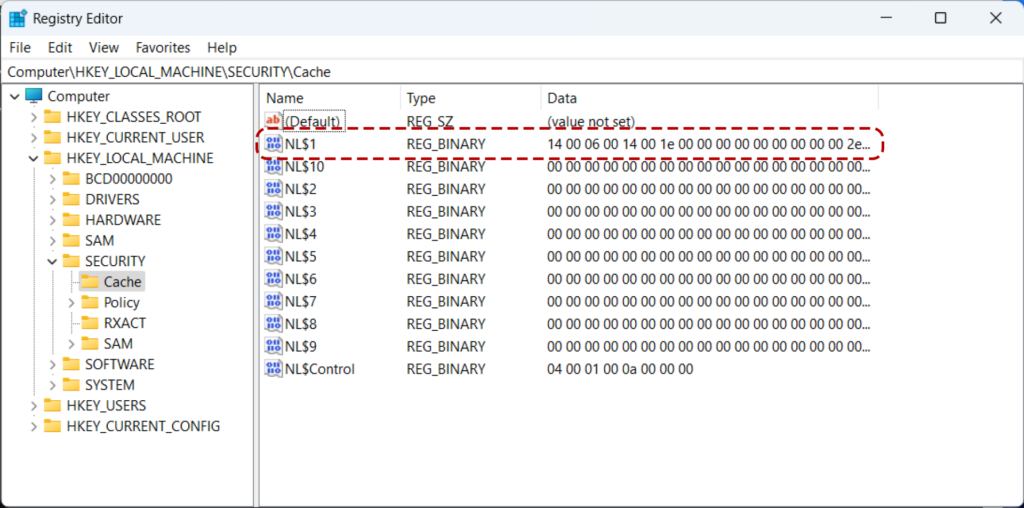
Task: Collapse the Computer tree node
Action: tap(15, 97)
